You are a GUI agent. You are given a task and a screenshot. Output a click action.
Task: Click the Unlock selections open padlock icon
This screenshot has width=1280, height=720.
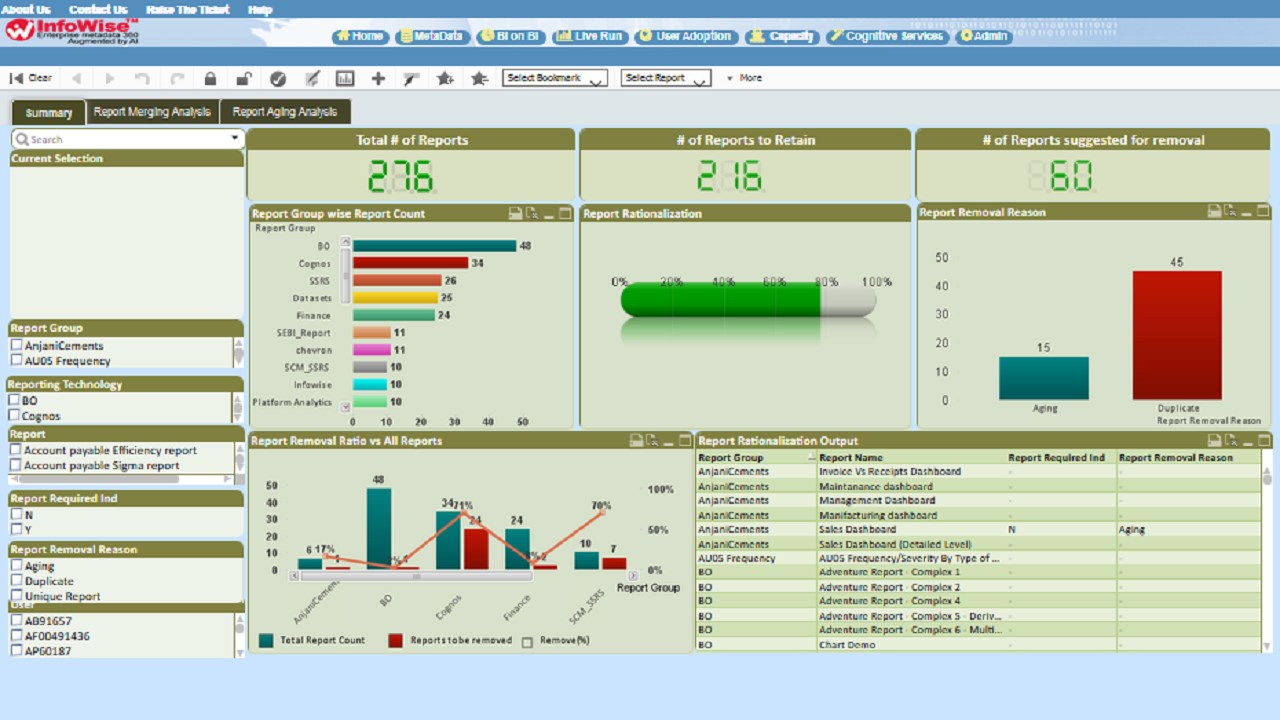click(x=243, y=78)
